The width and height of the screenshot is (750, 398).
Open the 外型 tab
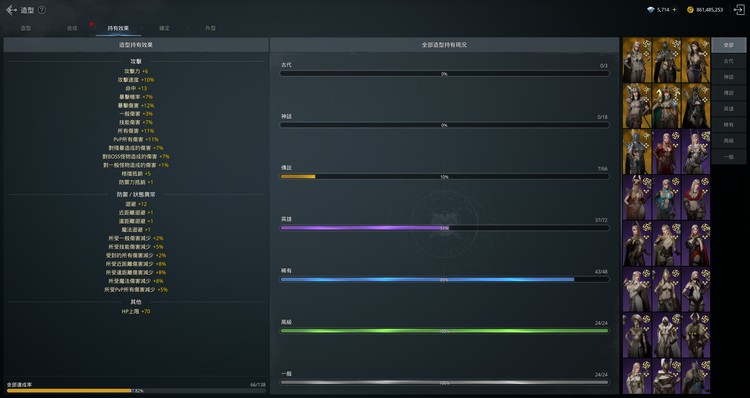point(210,28)
